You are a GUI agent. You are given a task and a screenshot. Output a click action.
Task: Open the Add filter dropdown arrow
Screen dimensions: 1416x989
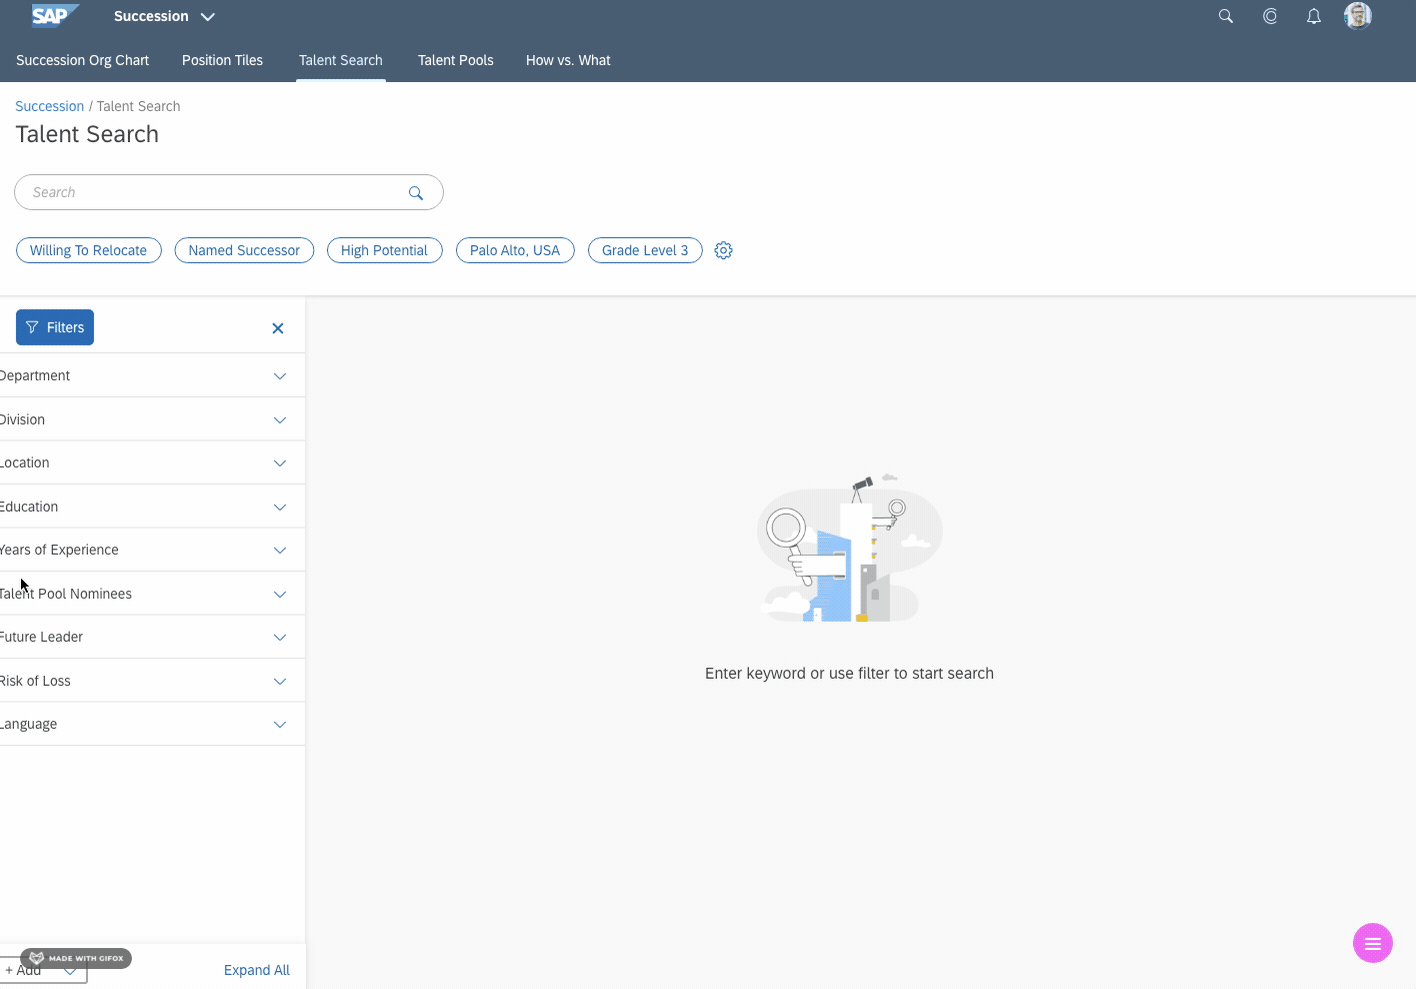coord(70,971)
